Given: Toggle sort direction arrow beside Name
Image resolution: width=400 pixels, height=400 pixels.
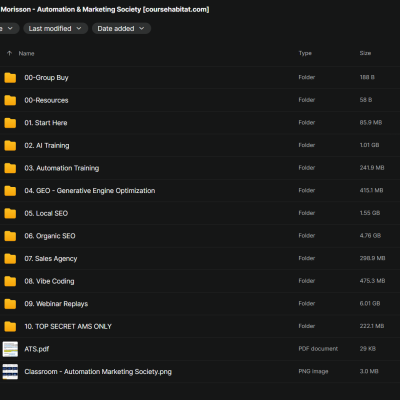Looking at the screenshot, I should point(9,53).
